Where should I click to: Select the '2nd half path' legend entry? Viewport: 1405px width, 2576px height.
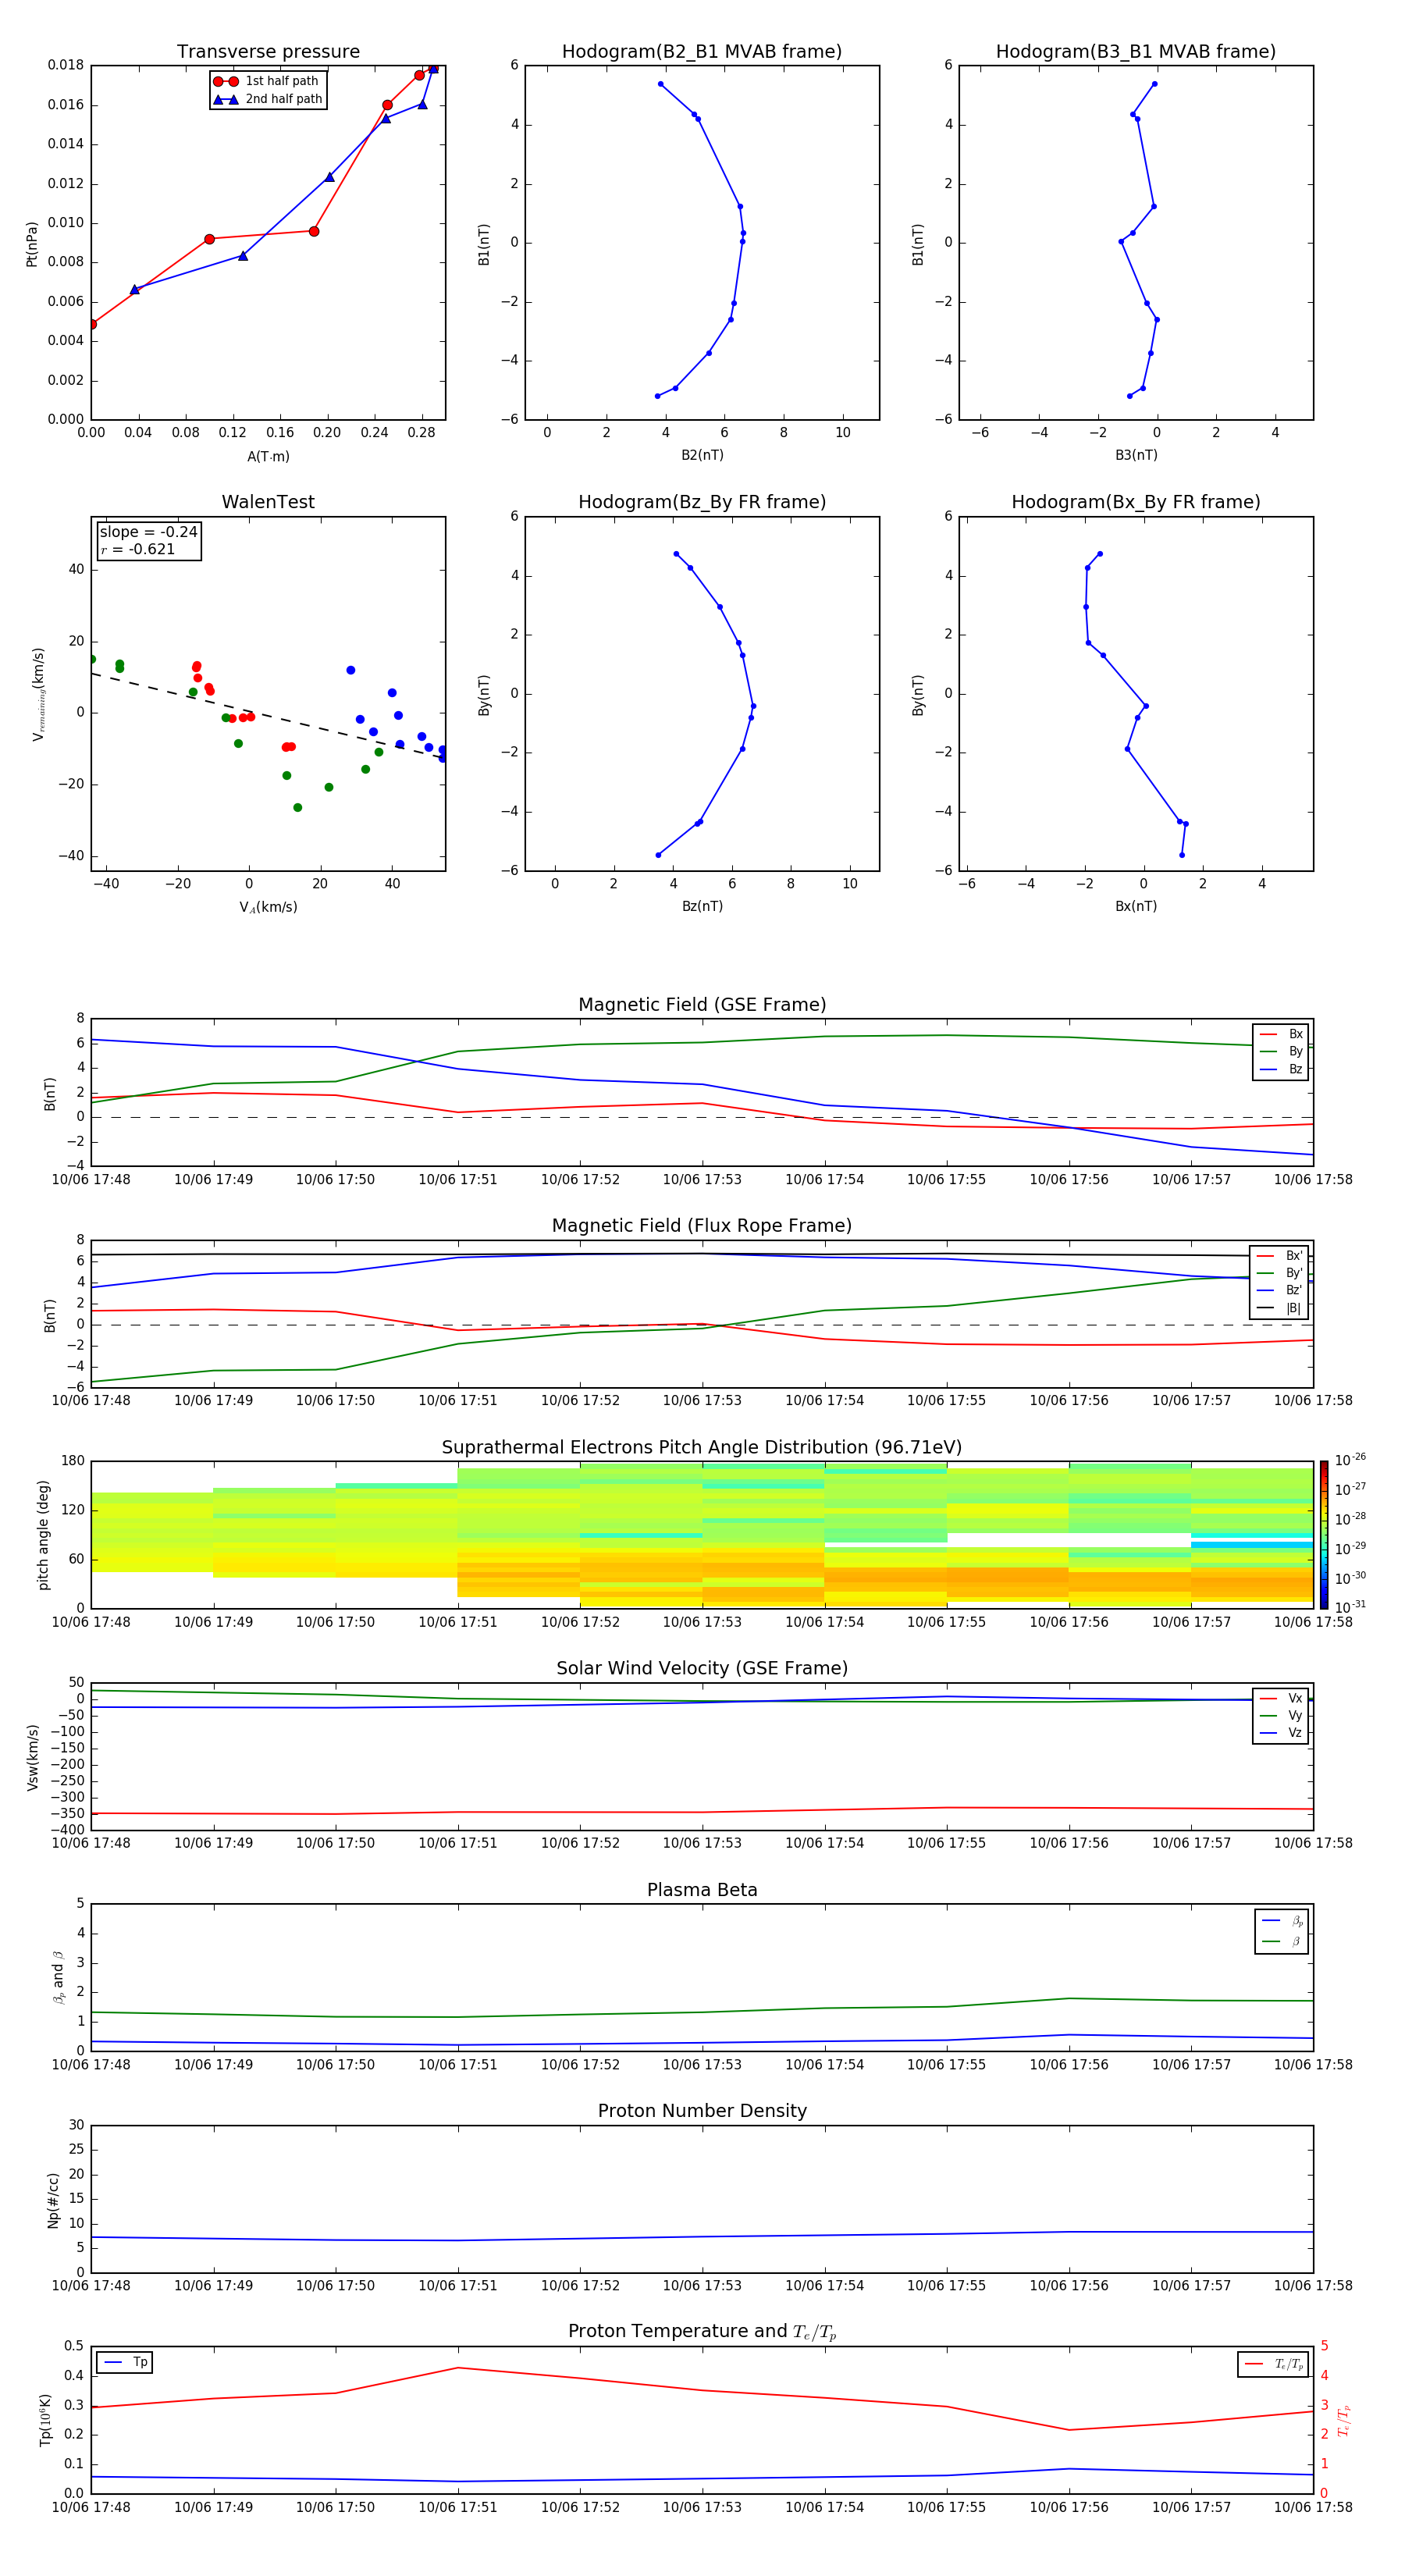pos(268,99)
